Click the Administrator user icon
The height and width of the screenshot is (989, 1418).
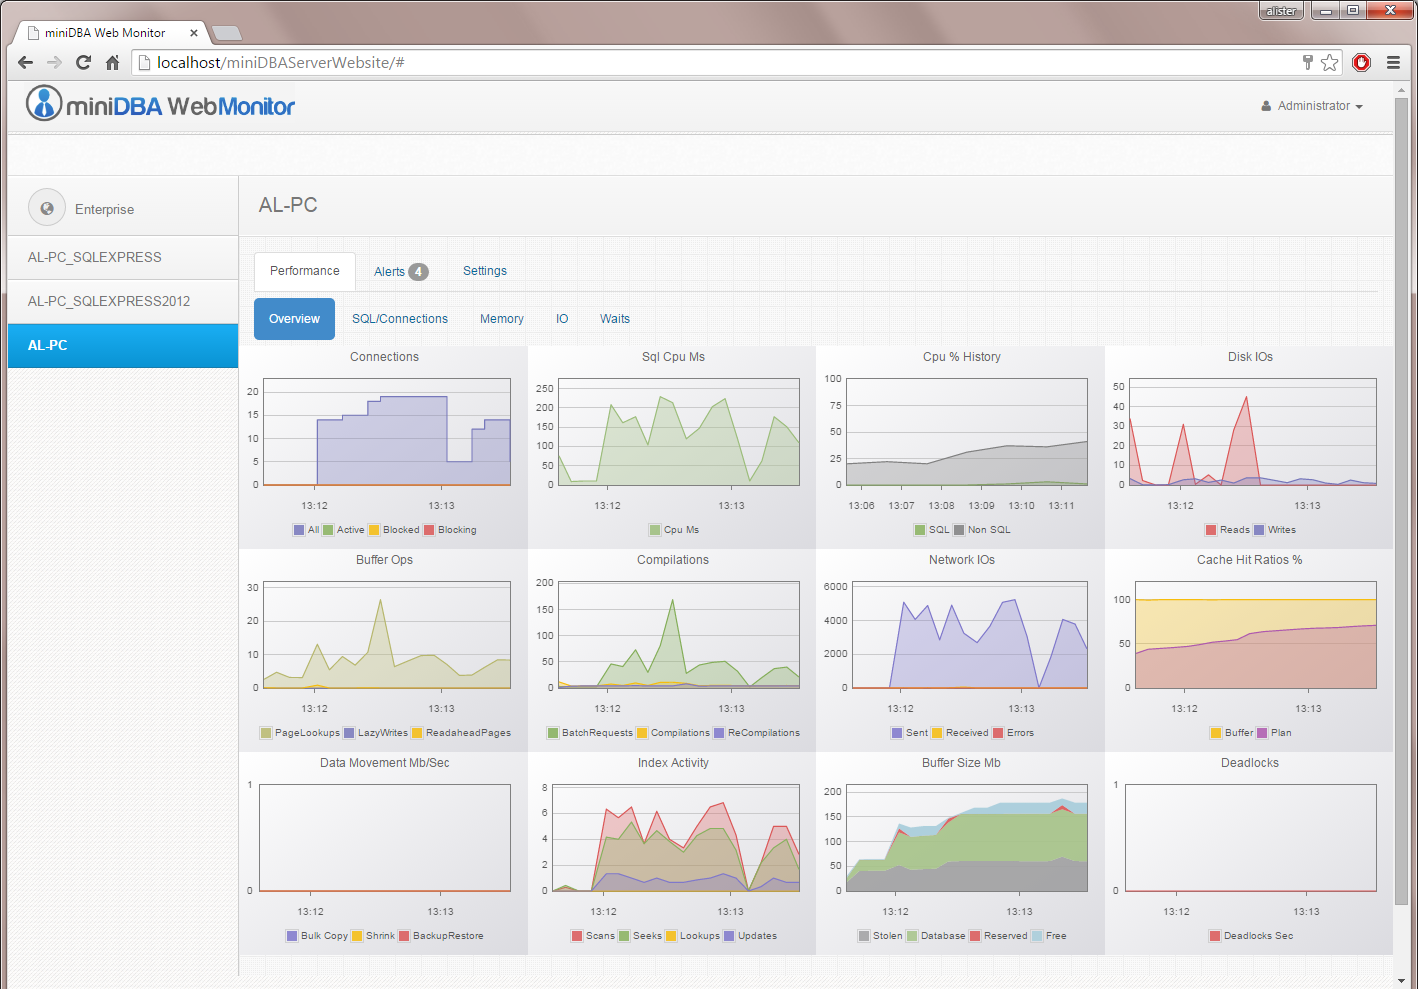coord(1266,105)
